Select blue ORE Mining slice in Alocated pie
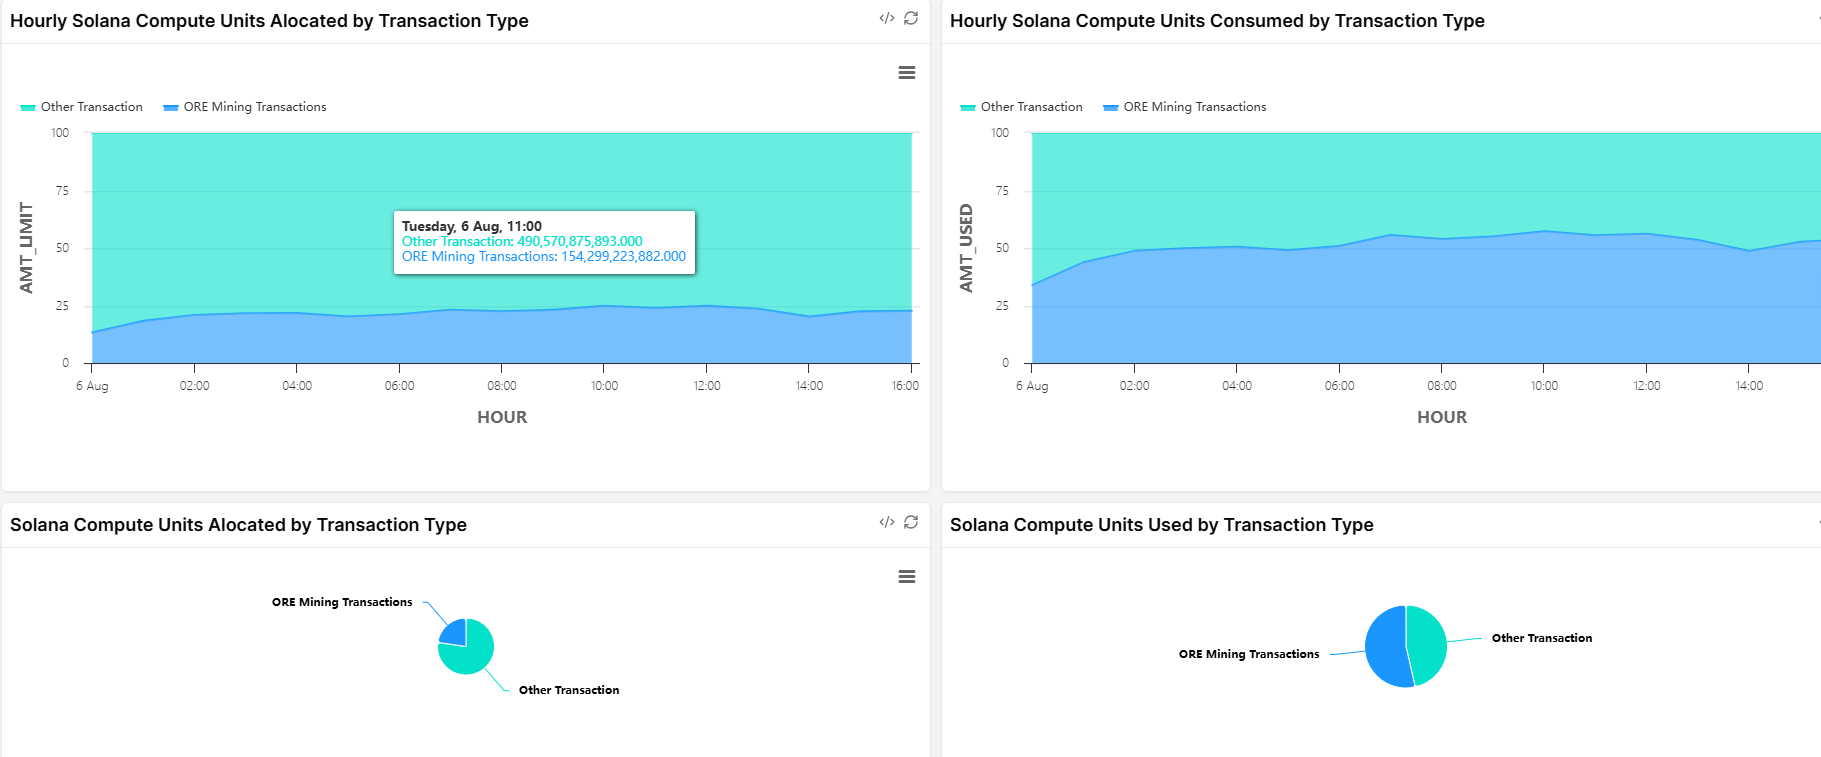 [x=455, y=633]
